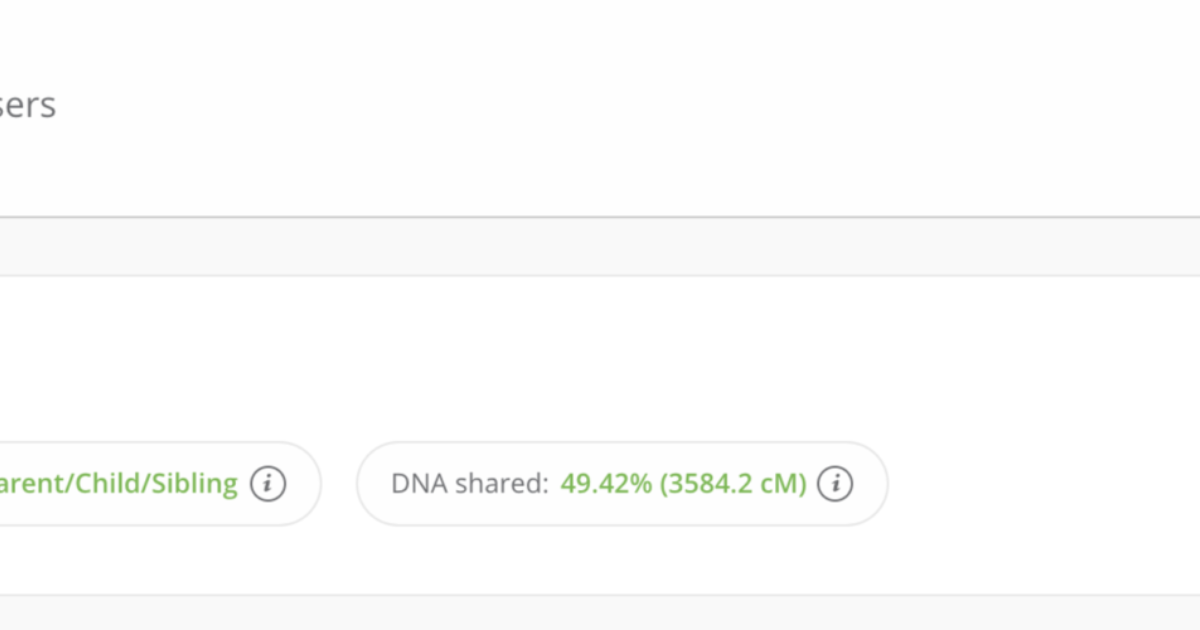The image size is (1200, 630).
Task: Click info icon beside Parent/Child/Sibling relationship
Action: (x=267, y=484)
